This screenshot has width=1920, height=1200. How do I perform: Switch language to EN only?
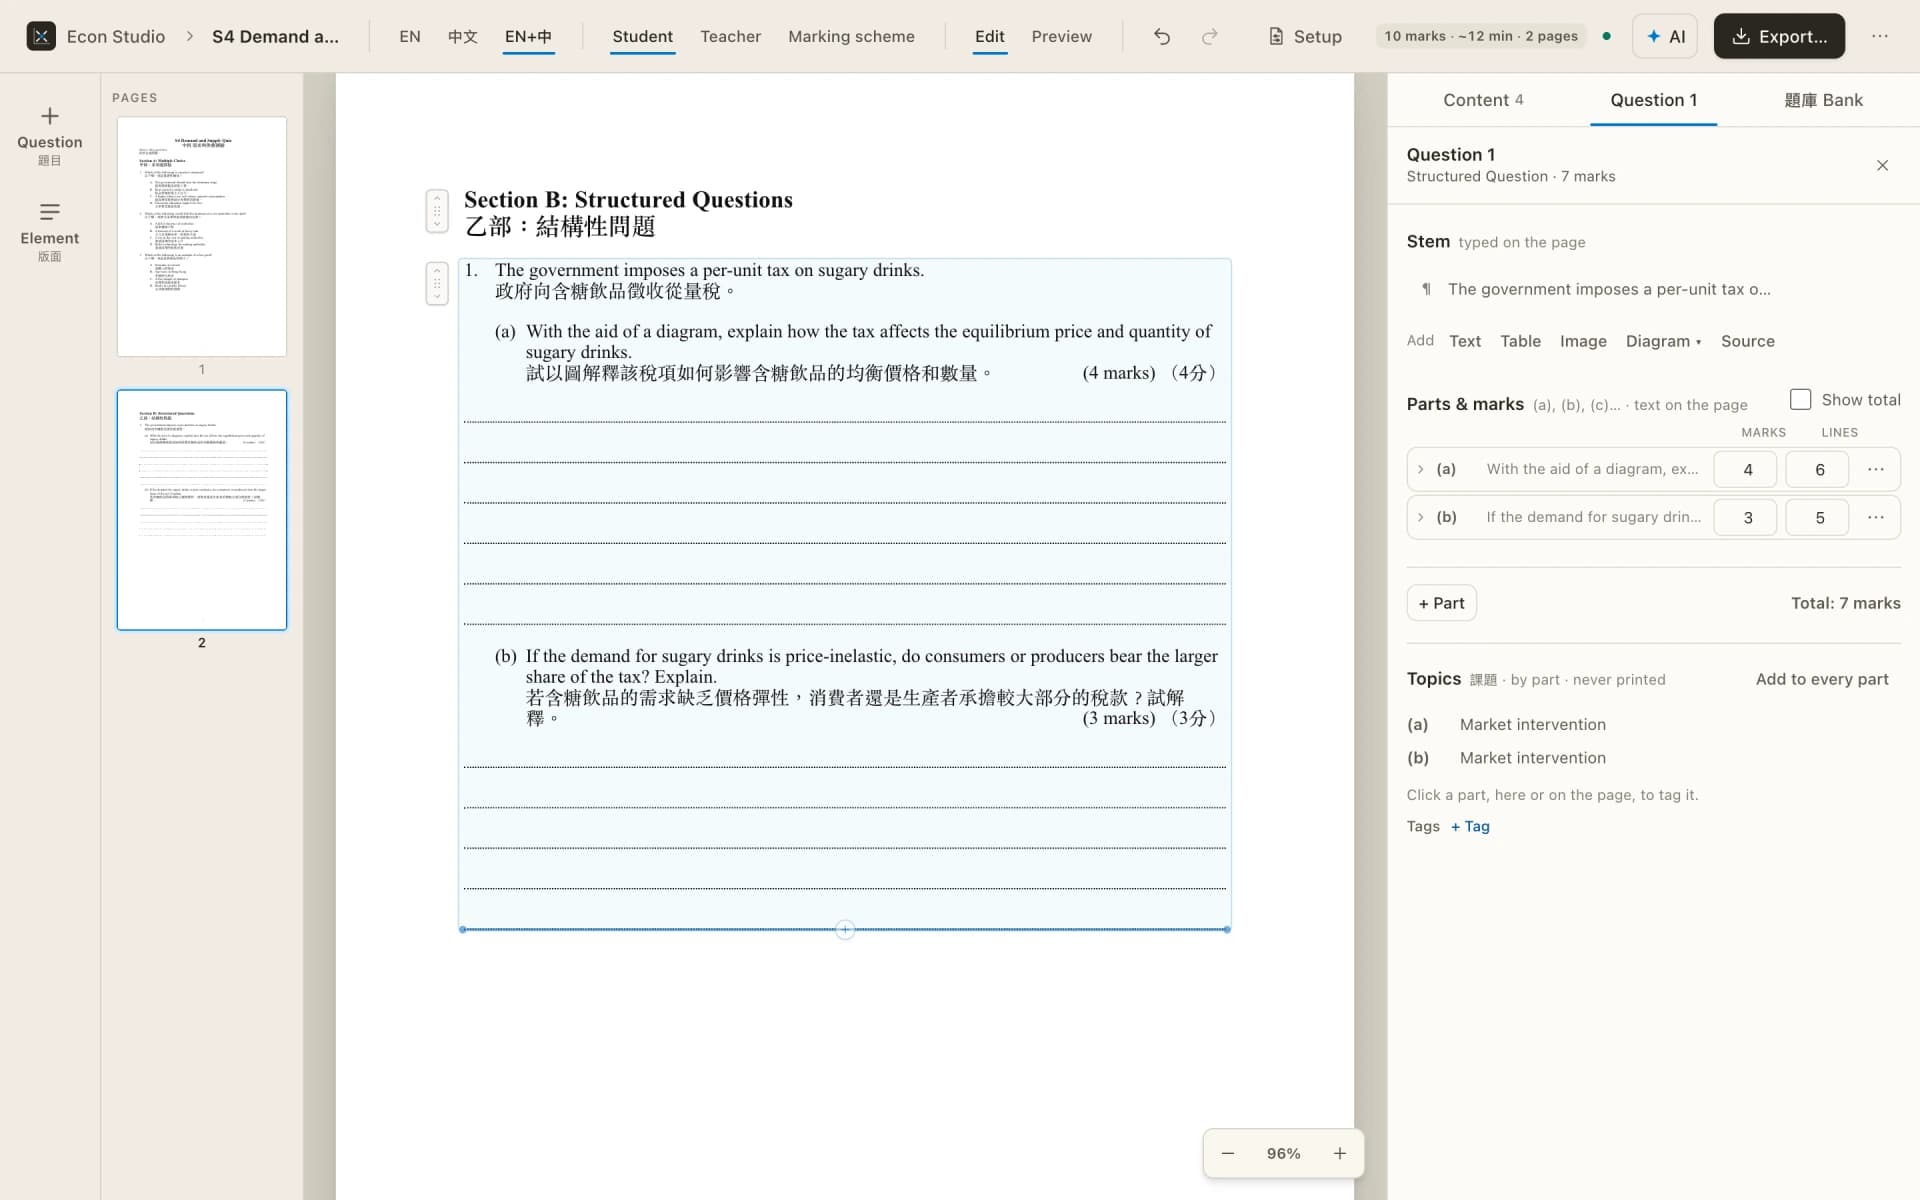410,36
